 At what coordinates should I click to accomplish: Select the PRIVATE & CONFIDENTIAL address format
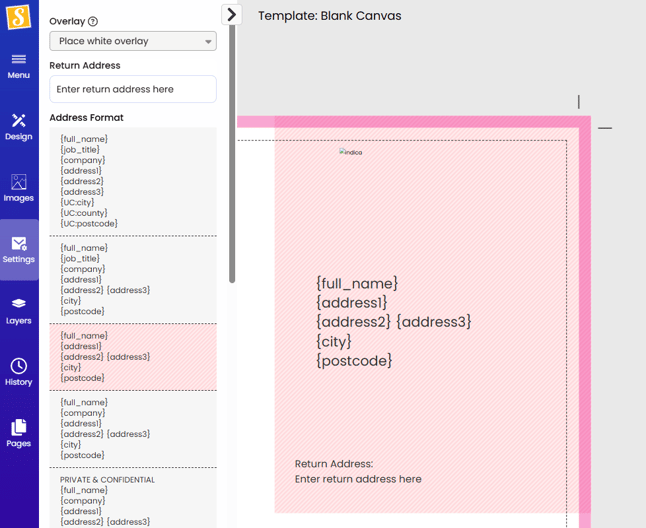133,499
